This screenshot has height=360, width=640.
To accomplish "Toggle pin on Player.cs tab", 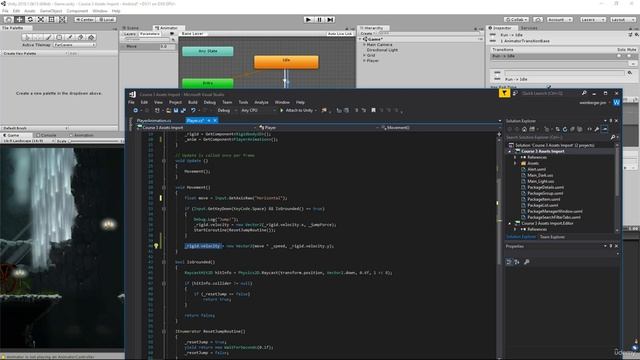I will pyautogui.click(x=209, y=120).
